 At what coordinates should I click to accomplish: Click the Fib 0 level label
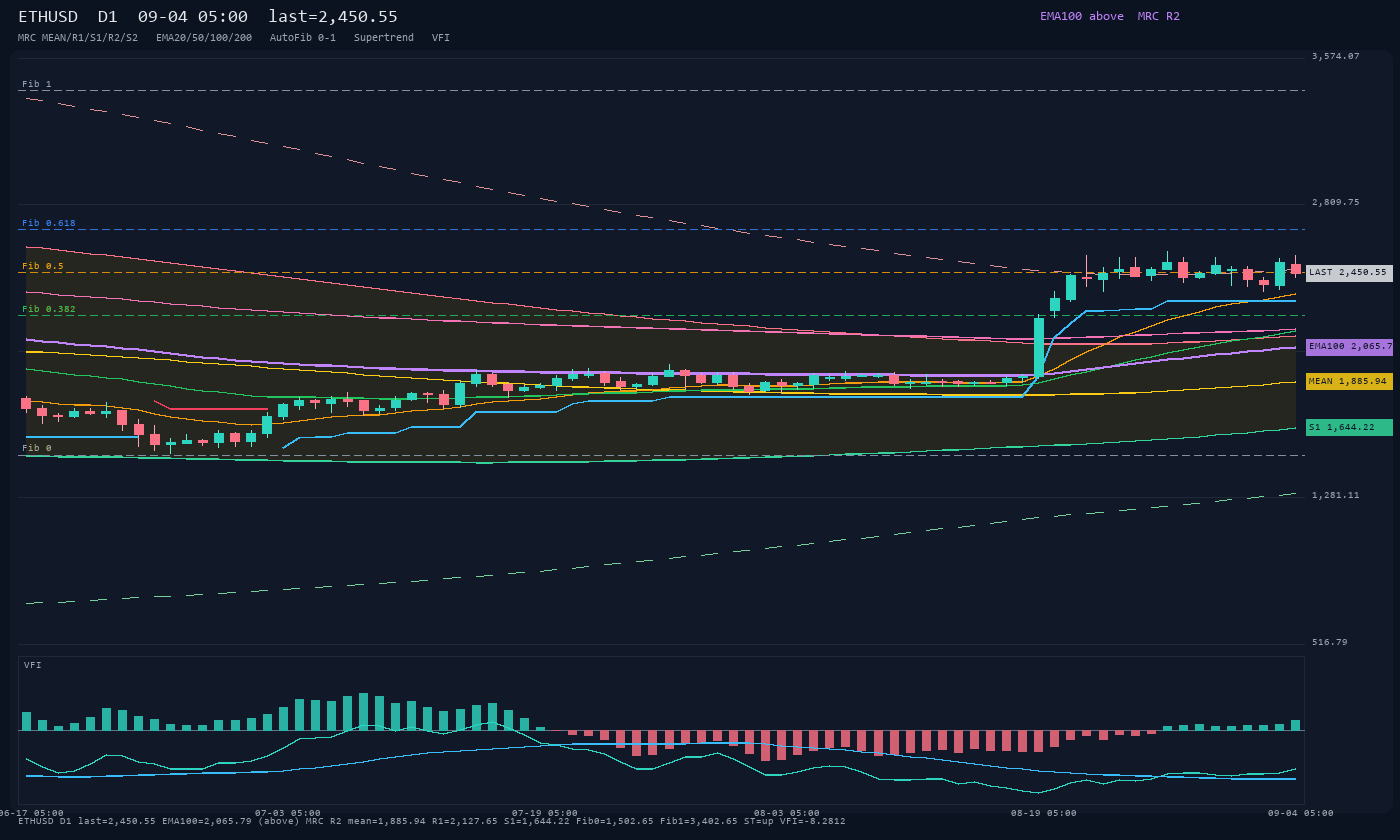click(x=37, y=448)
